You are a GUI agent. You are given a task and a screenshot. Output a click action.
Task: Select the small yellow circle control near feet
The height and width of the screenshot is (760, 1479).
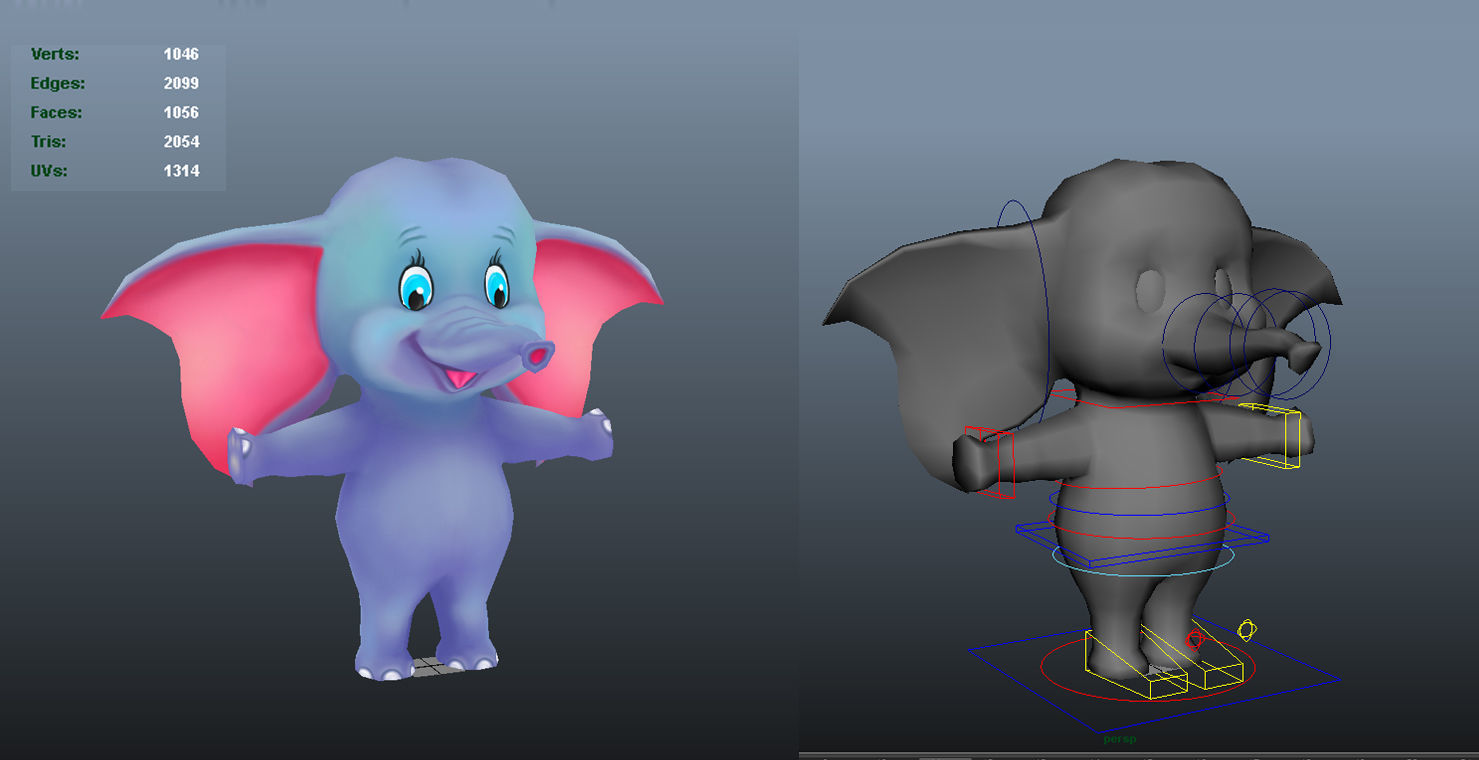click(x=1246, y=630)
